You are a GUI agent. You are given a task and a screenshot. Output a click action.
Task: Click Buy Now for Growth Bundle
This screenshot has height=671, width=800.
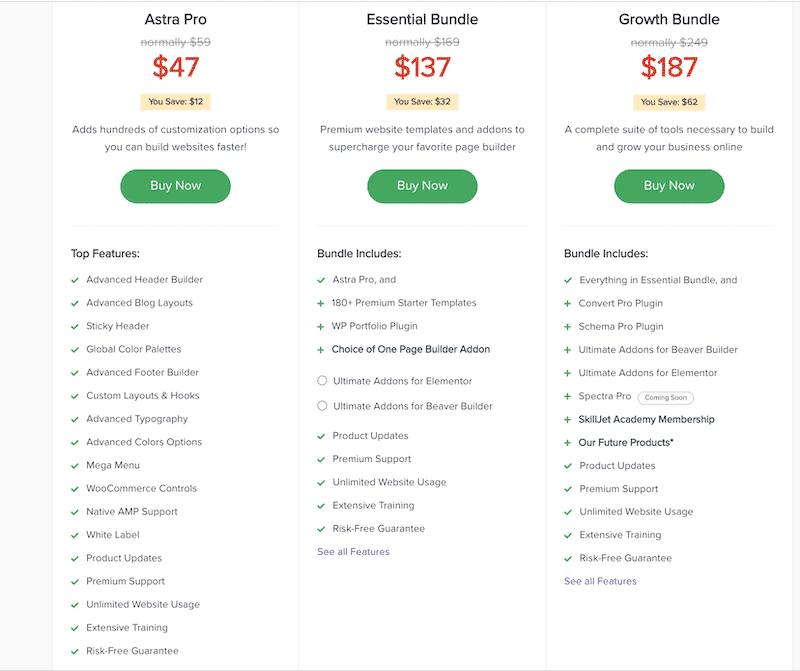[x=669, y=186]
